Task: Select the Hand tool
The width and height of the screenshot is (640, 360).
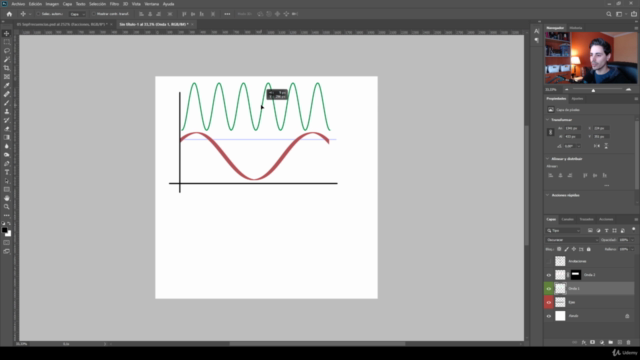Action: click(7, 198)
